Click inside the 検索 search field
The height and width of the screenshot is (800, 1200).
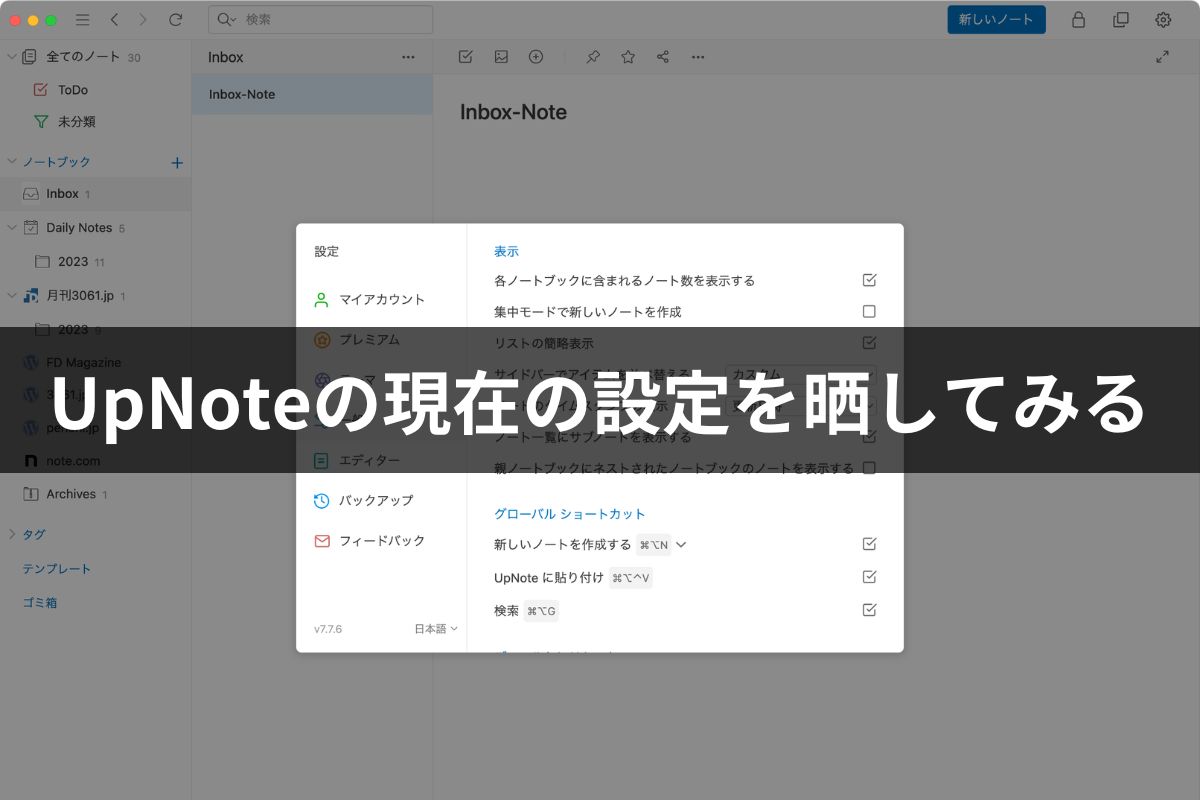pos(320,19)
